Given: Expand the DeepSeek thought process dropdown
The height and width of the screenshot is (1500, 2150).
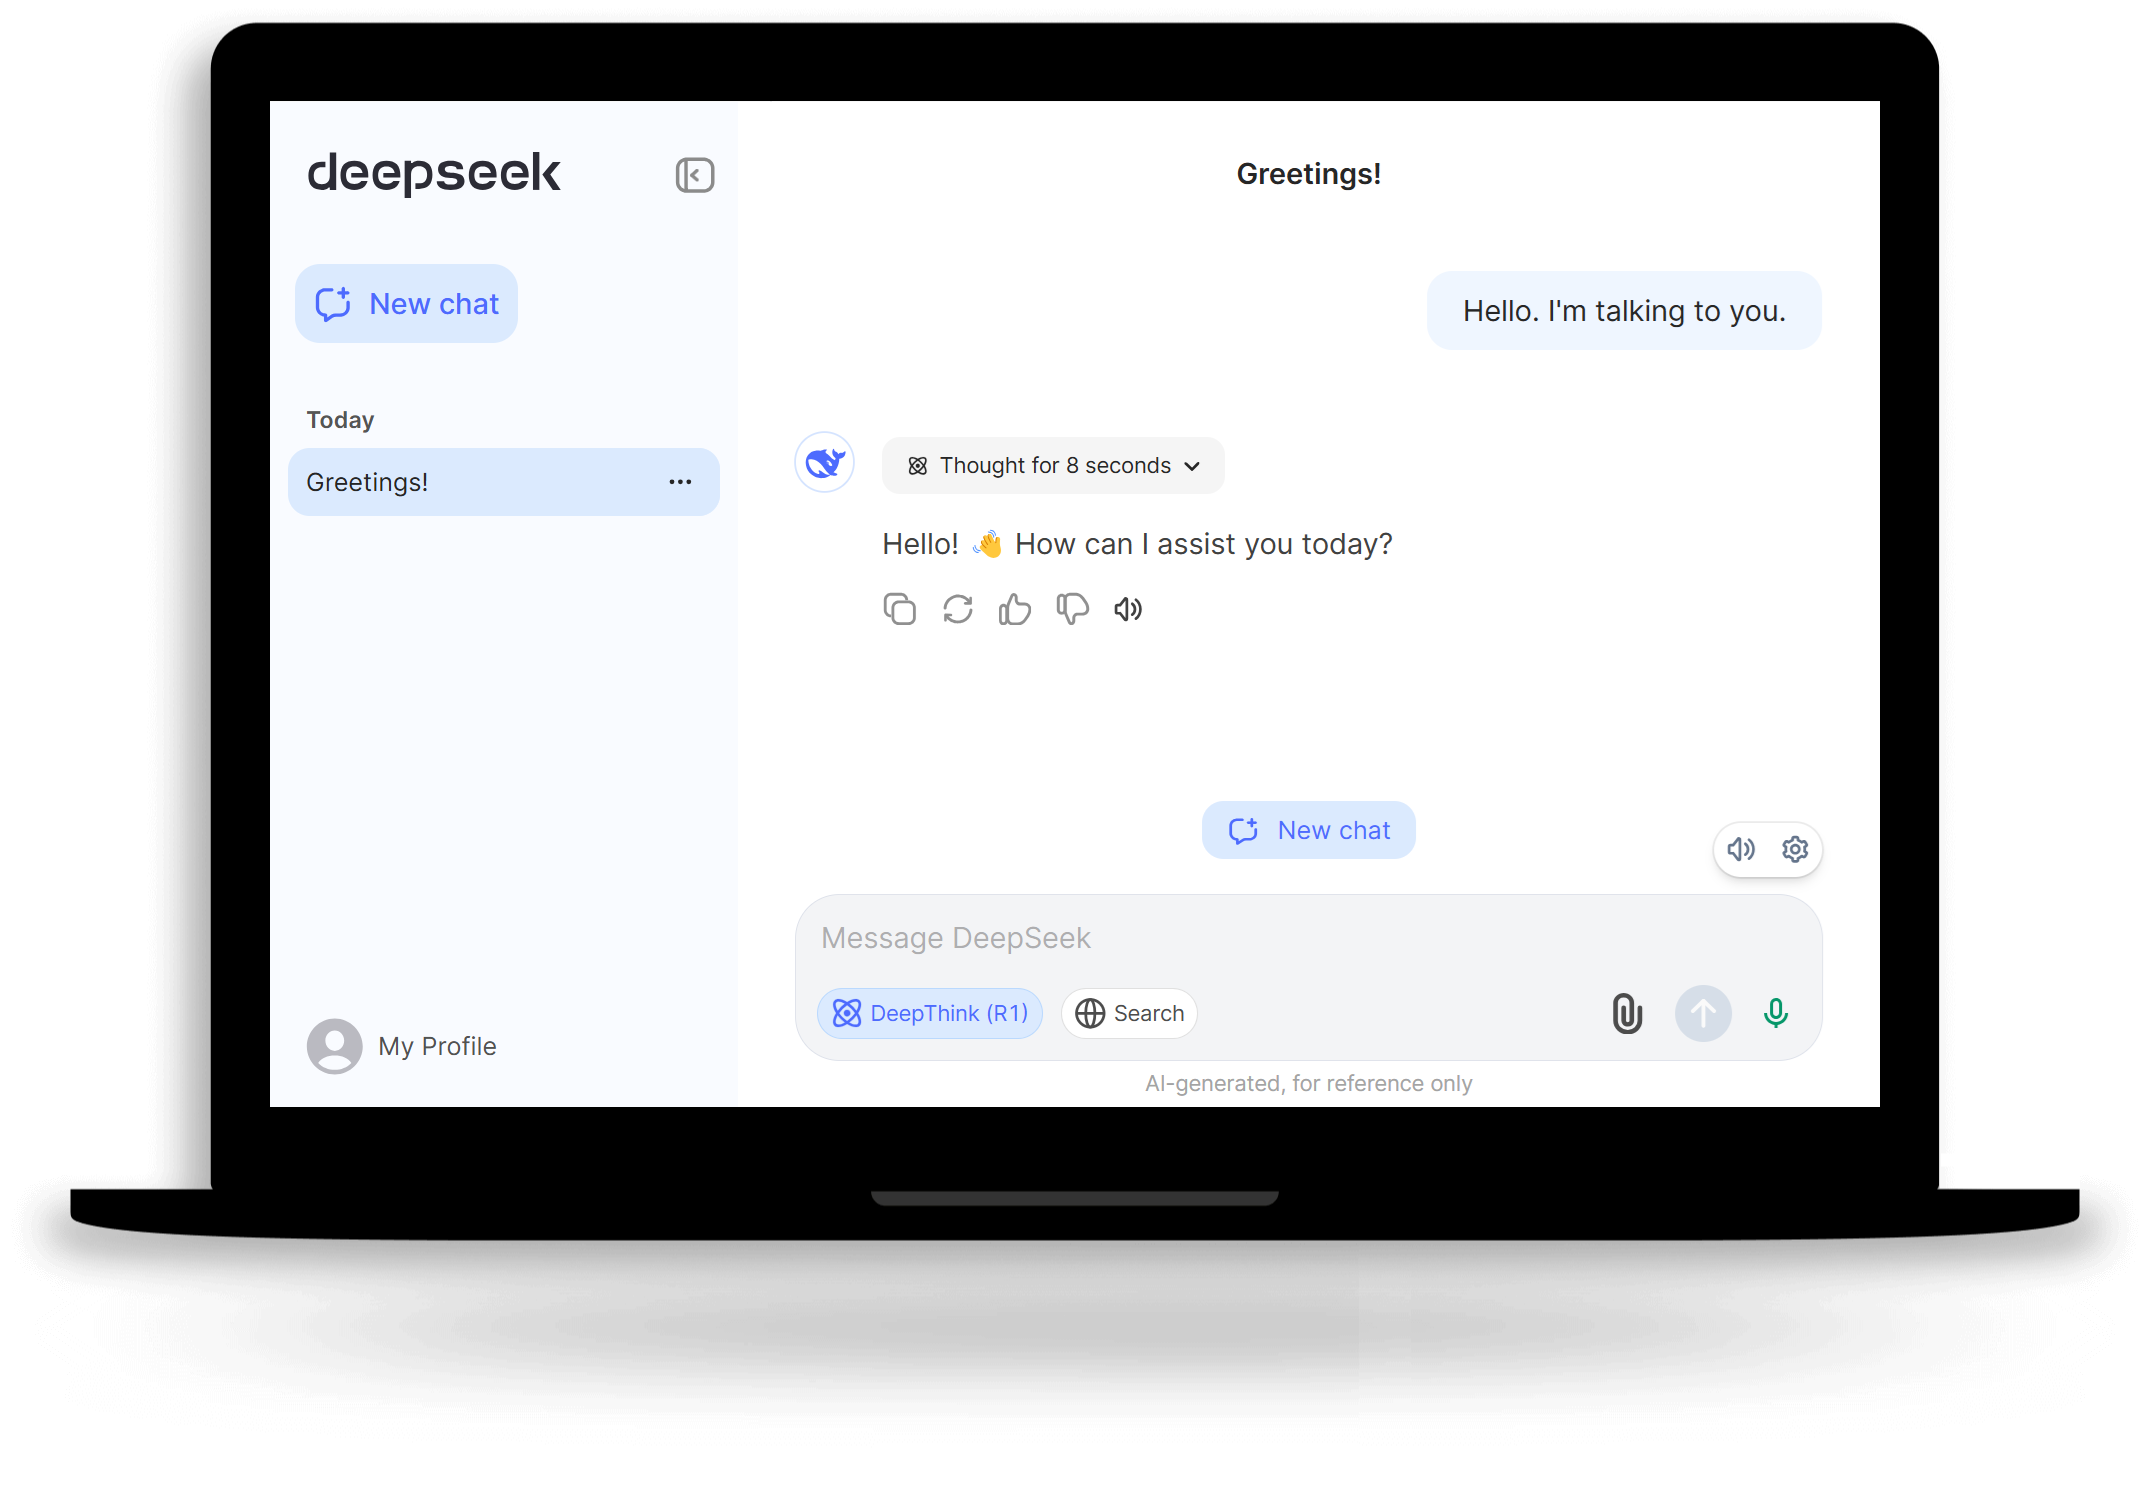Looking at the screenshot, I should coord(1050,464).
